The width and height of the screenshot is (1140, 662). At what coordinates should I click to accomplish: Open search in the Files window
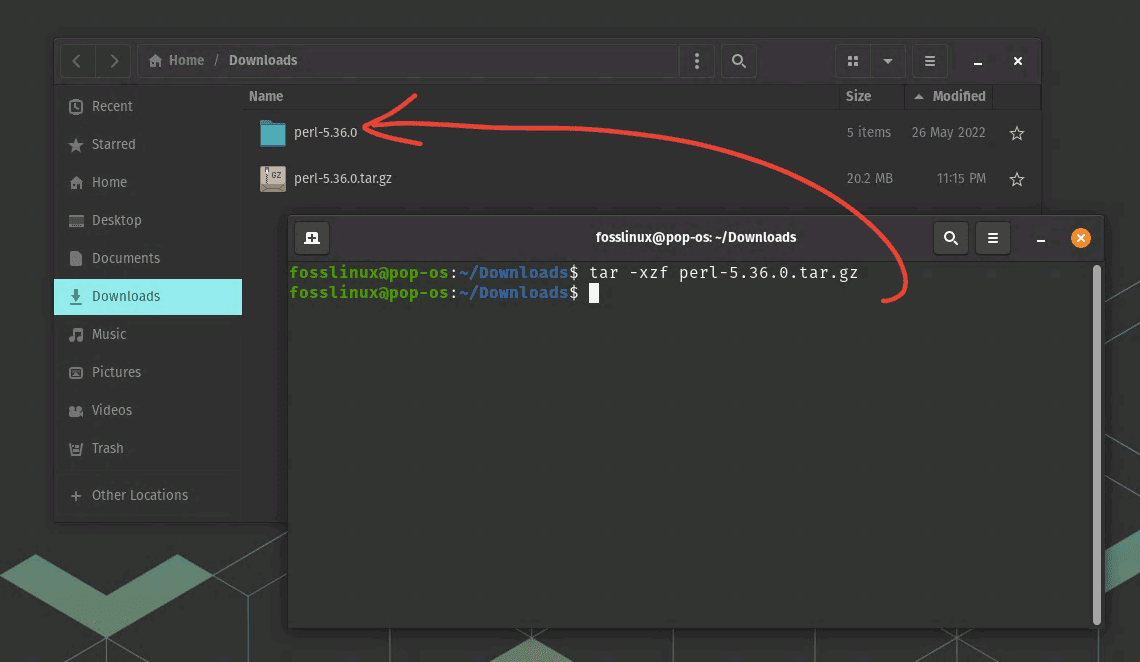[739, 61]
